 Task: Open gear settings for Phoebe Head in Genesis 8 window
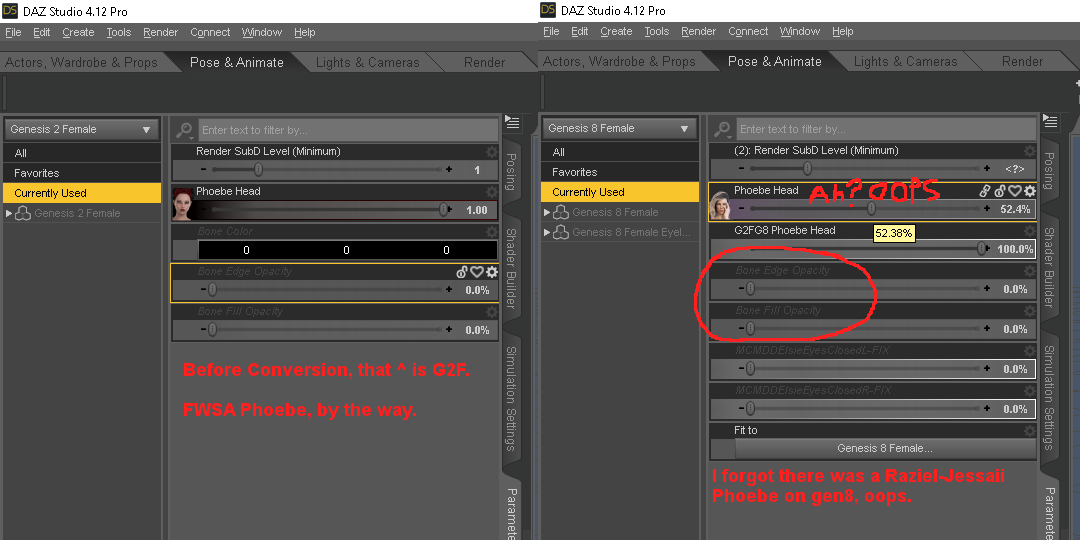1030,191
